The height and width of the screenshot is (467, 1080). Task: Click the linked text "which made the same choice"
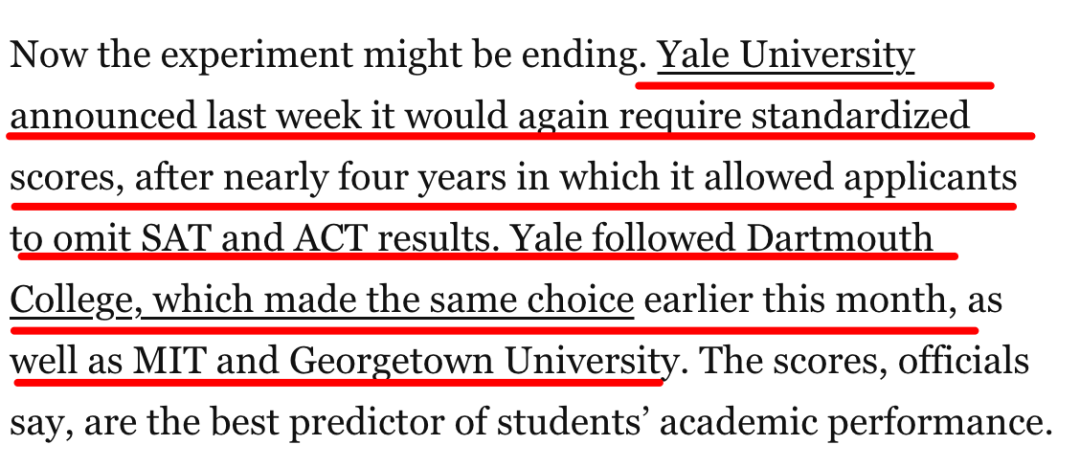pyautogui.click(x=391, y=300)
